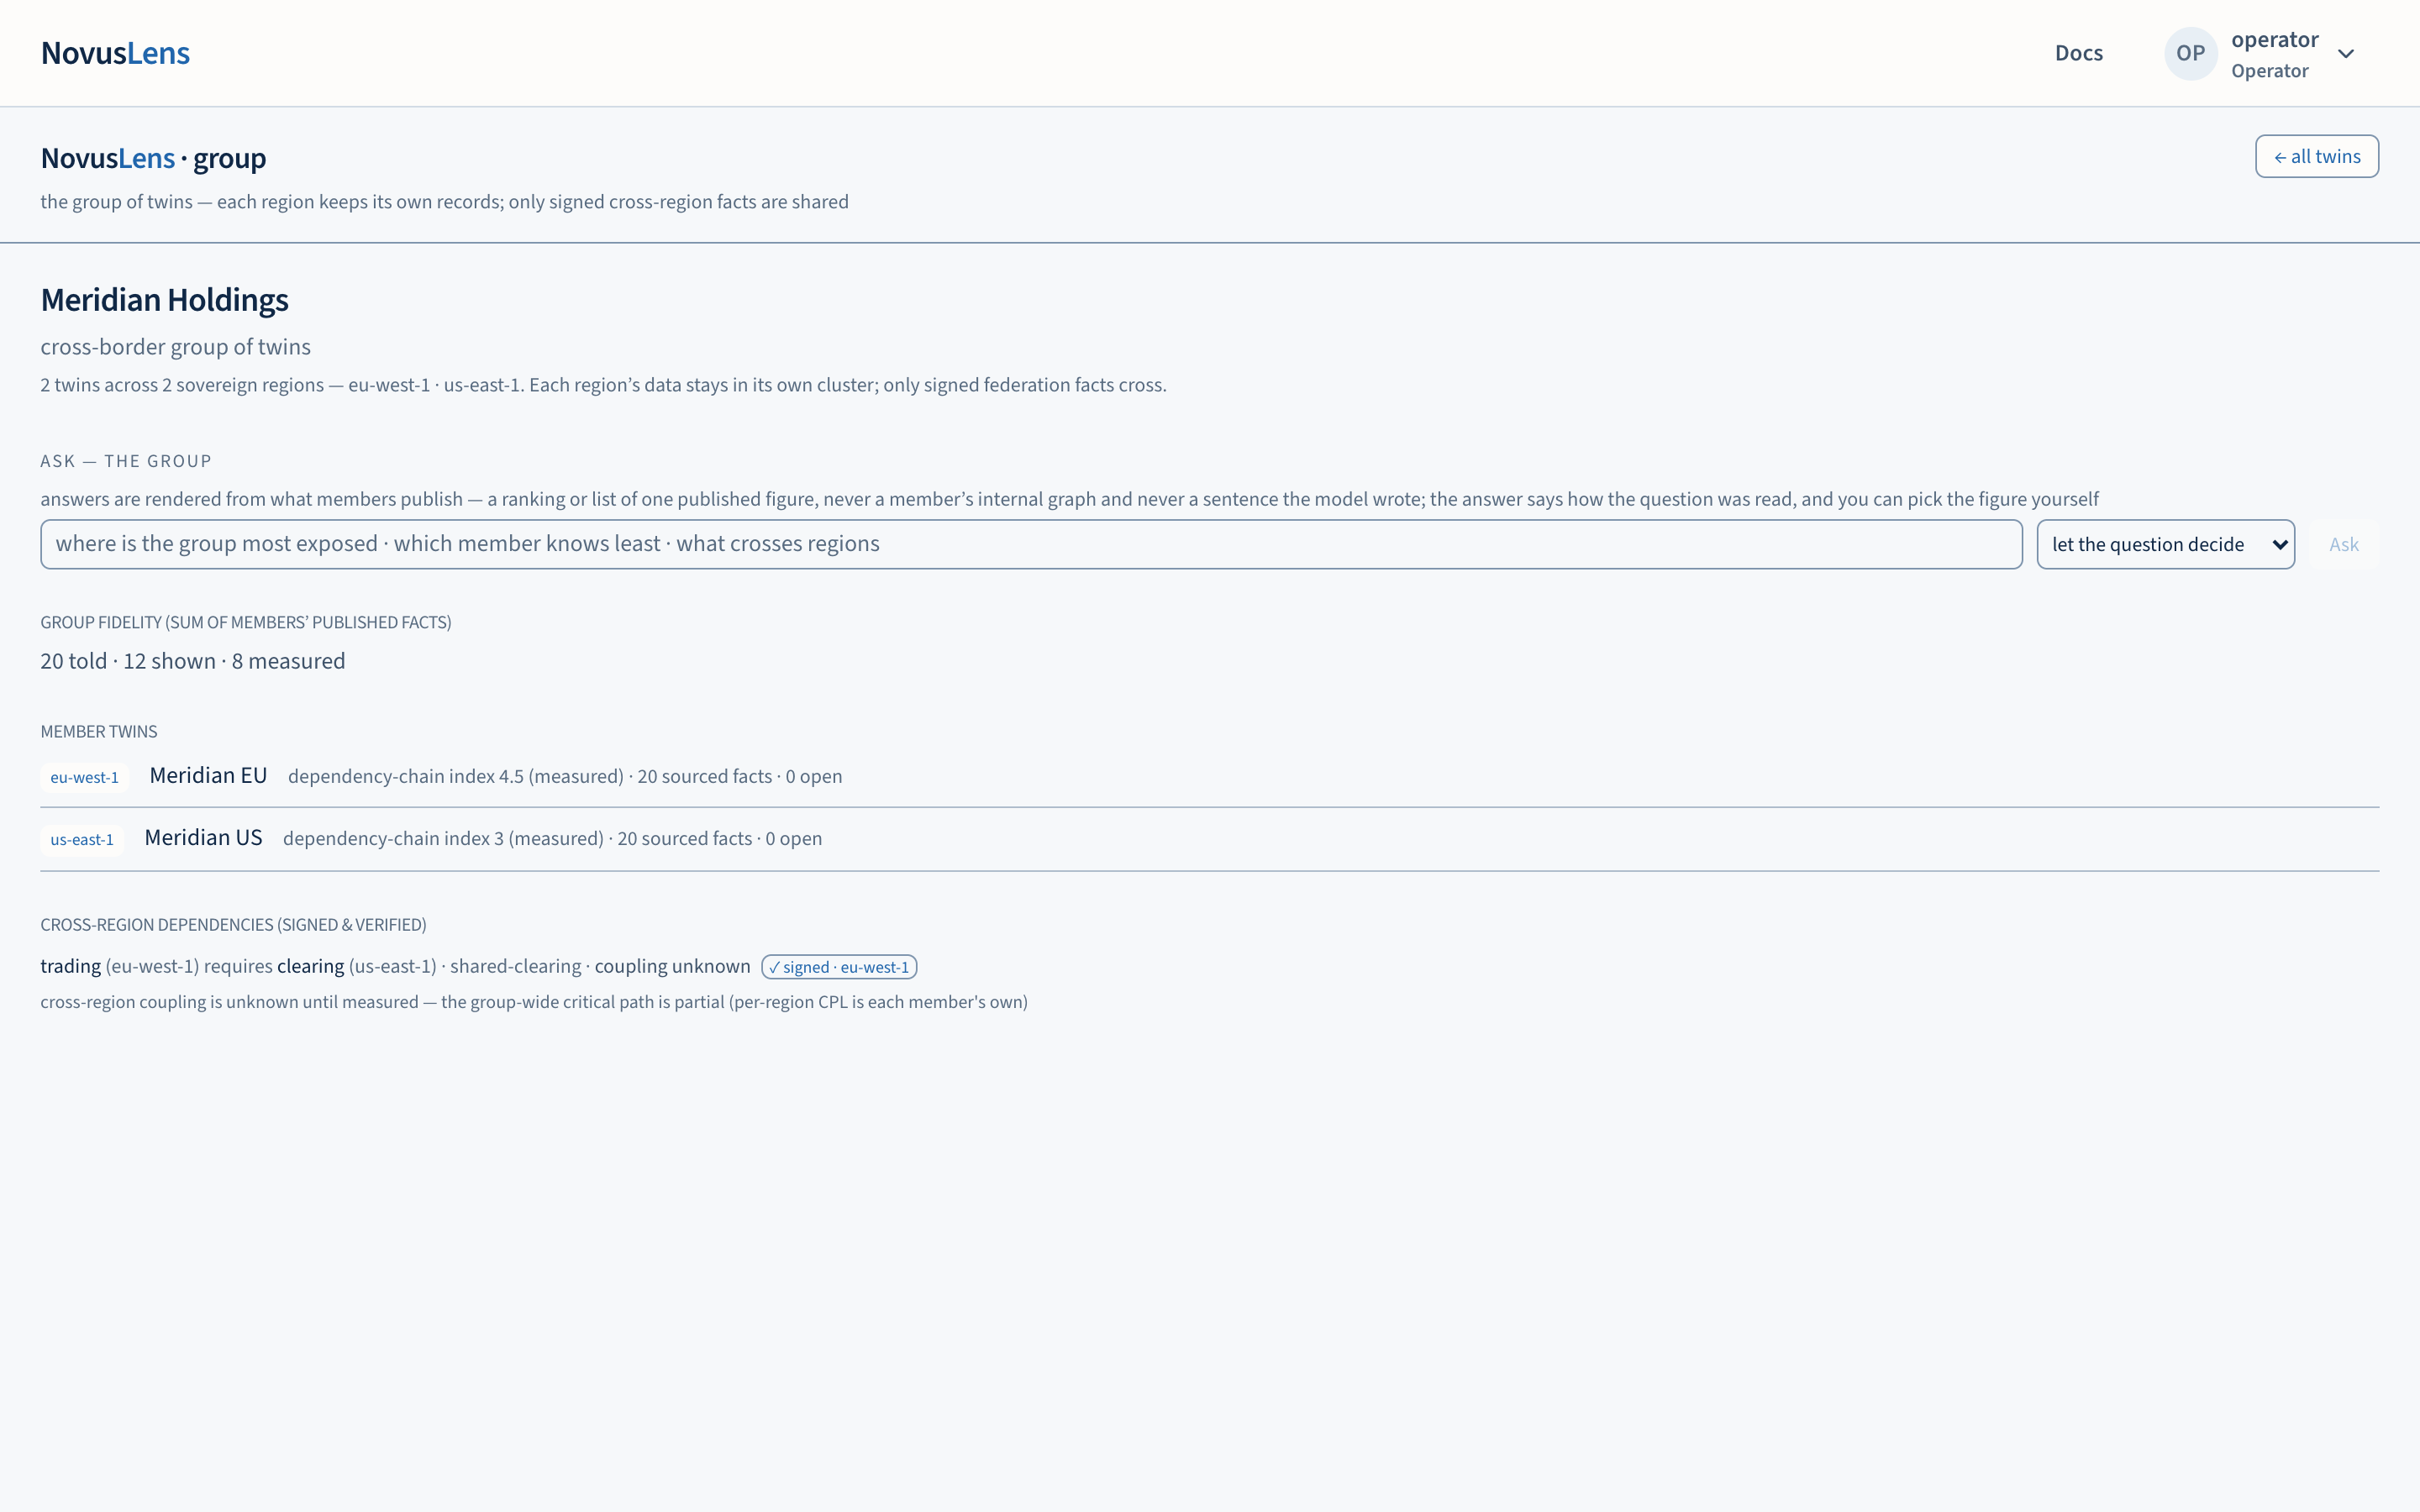This screenshot has width=2420, height=1512.
Task: Click 'dependency-chain index 3 (measured)' text
Action: [x=443, y=839]
